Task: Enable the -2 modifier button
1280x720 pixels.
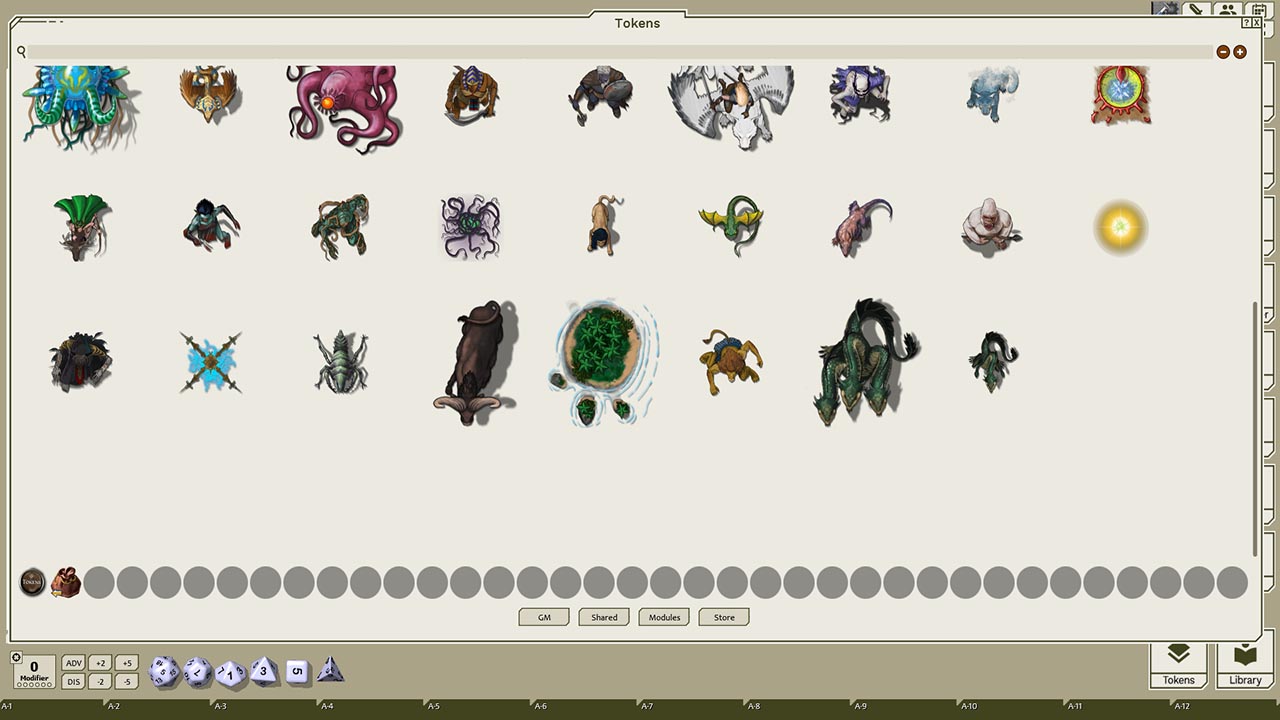Action: pos(100,682)
